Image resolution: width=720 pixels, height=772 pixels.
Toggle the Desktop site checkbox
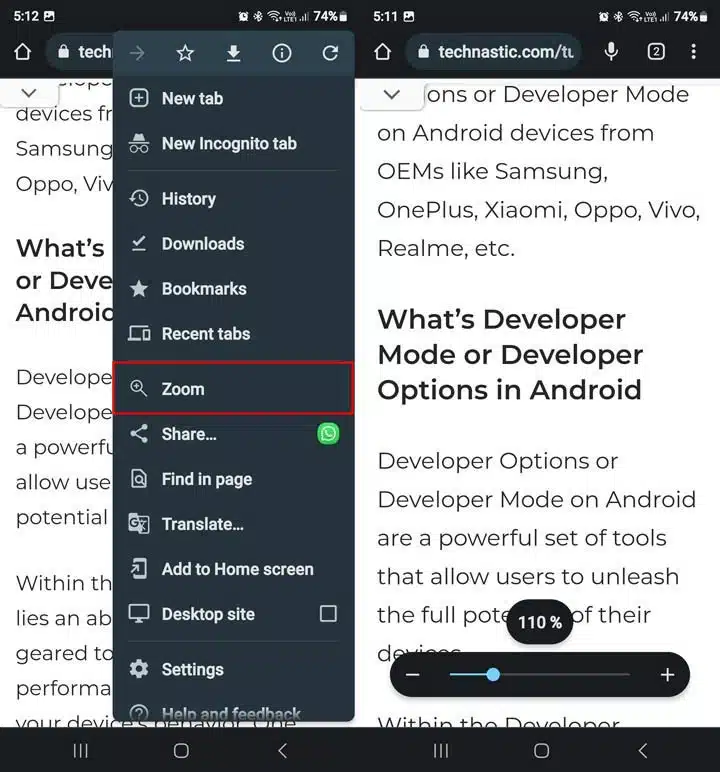(x=328, y=614)
